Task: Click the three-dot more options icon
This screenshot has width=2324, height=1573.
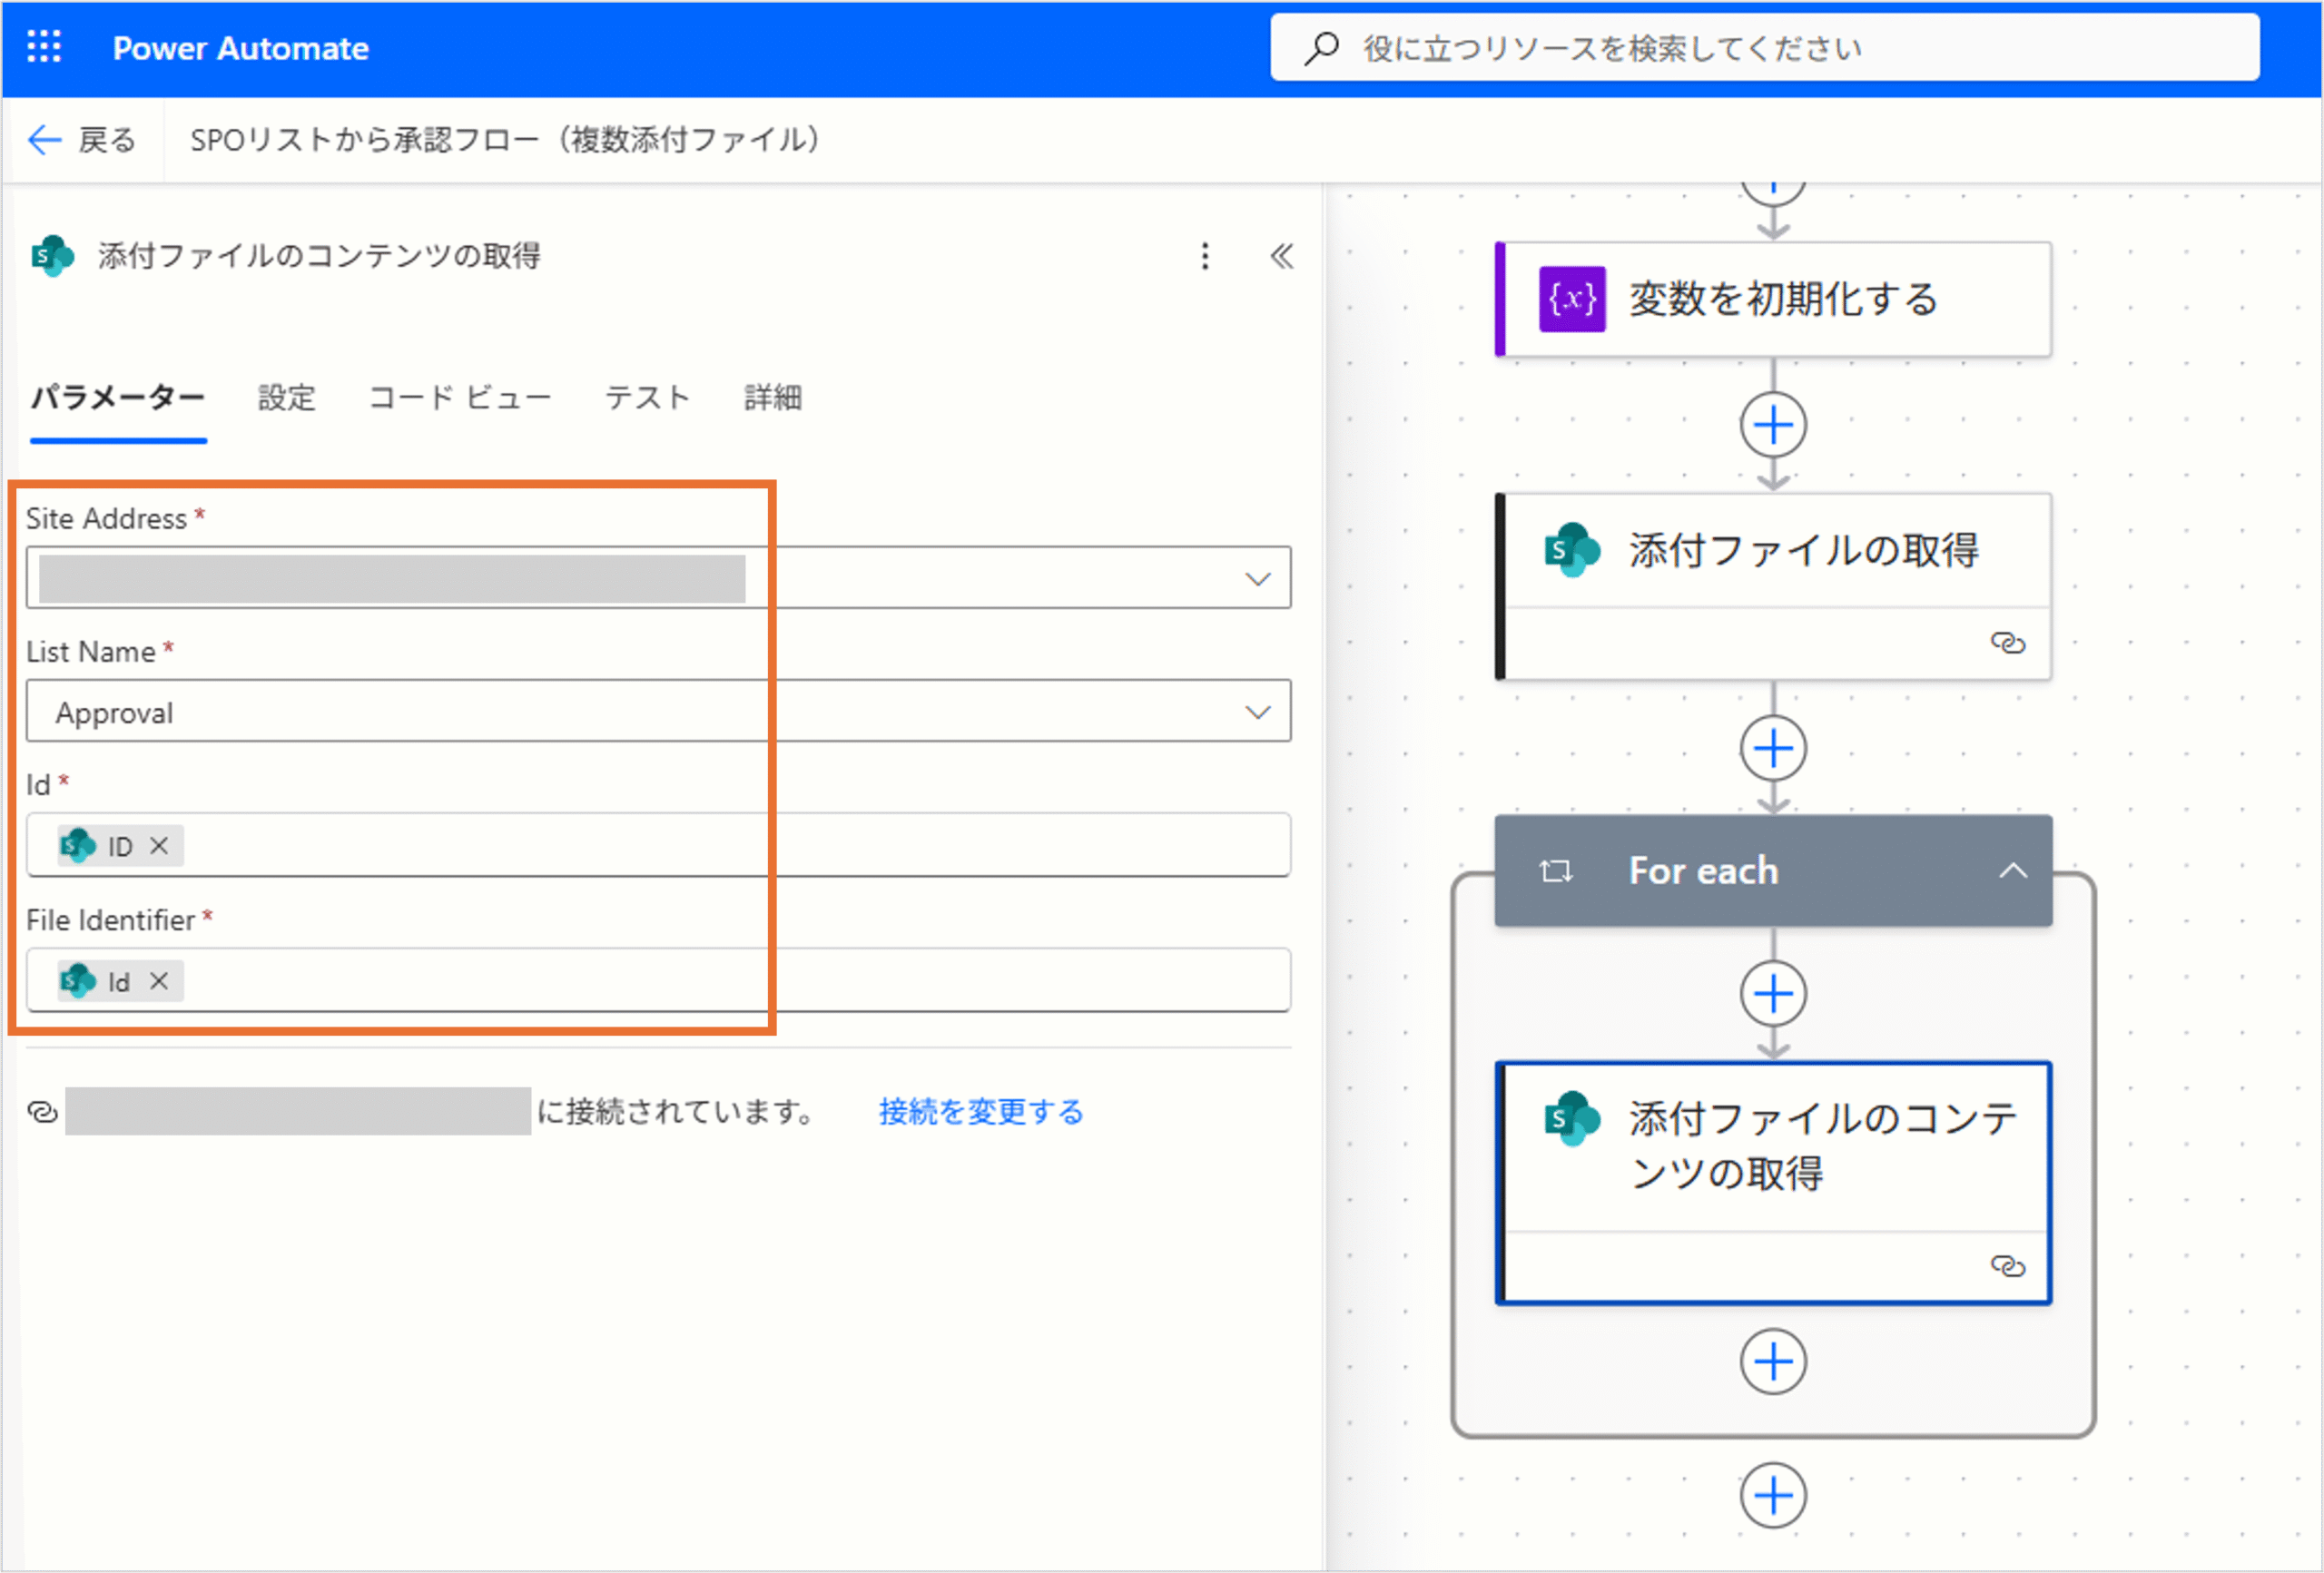Action: tap(1205, 256)
